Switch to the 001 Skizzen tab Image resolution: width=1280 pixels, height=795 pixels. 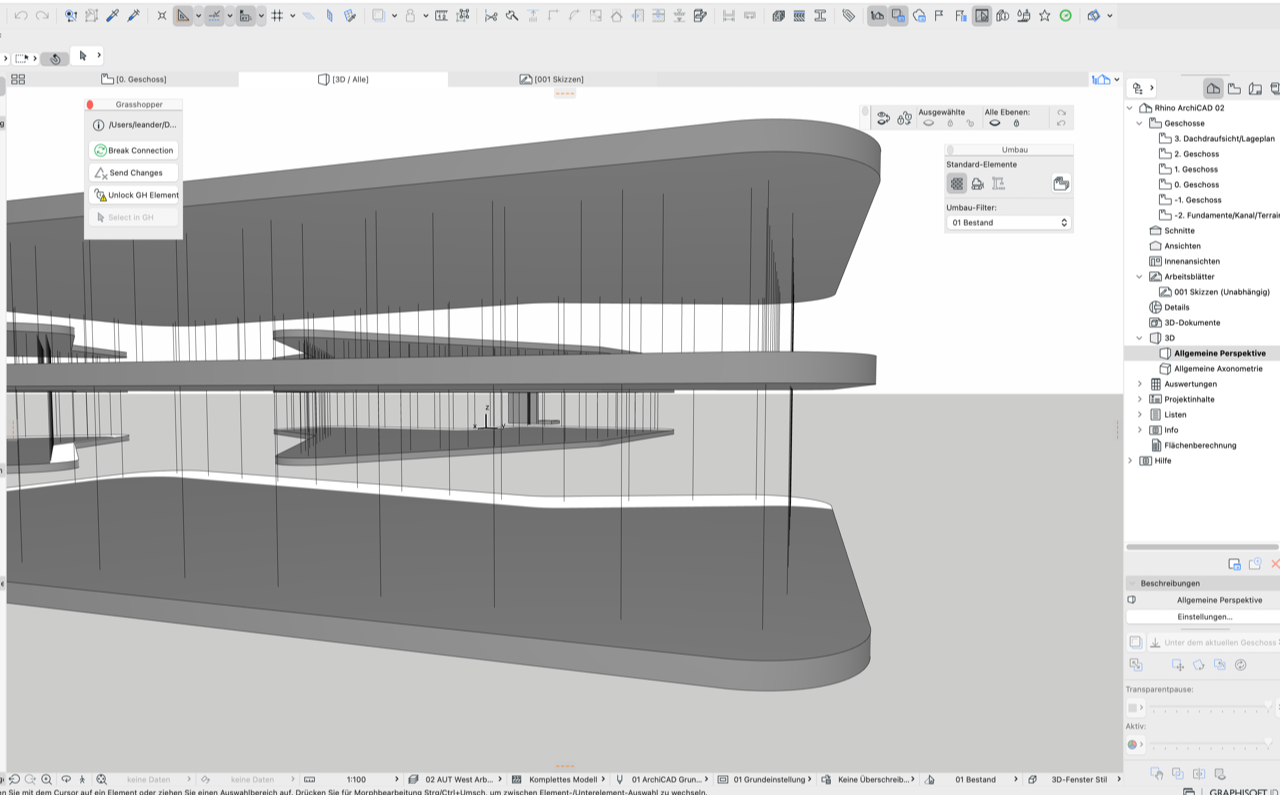[551, 79]
